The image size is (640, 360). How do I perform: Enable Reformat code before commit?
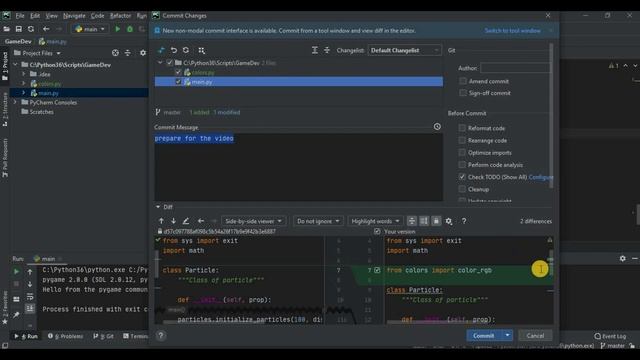462,128
